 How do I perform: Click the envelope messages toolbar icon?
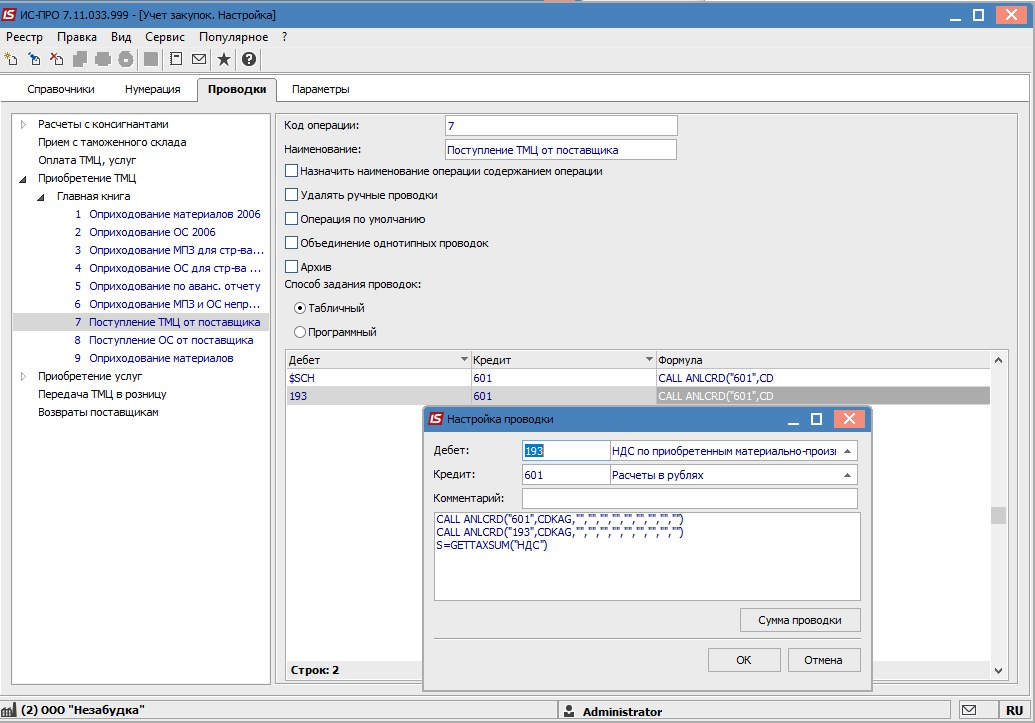199,59
